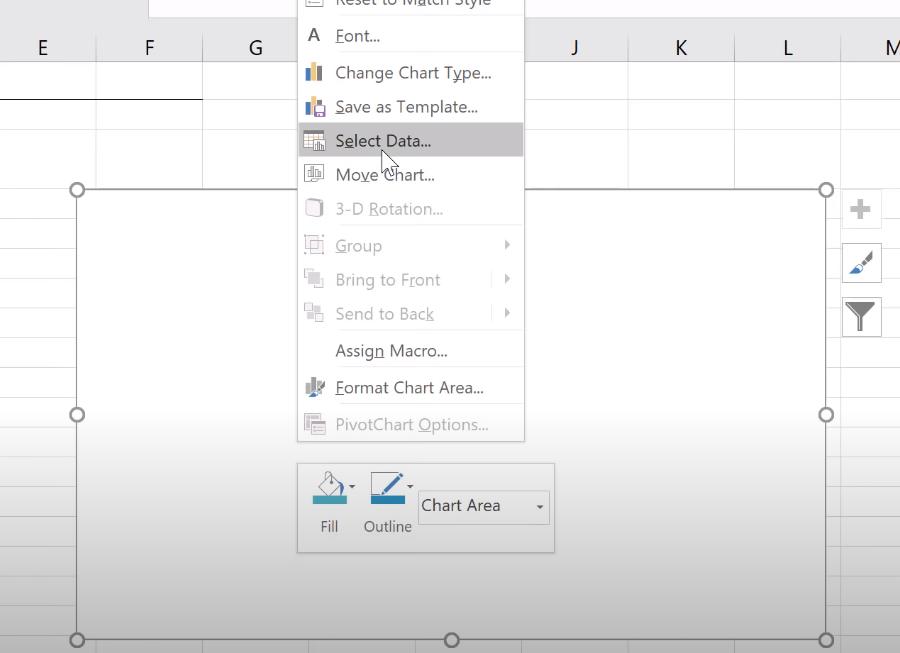Screen dimensions: 900x653
Task: Expand the Fill color dropdown arrow
Action: pos(352,487)
